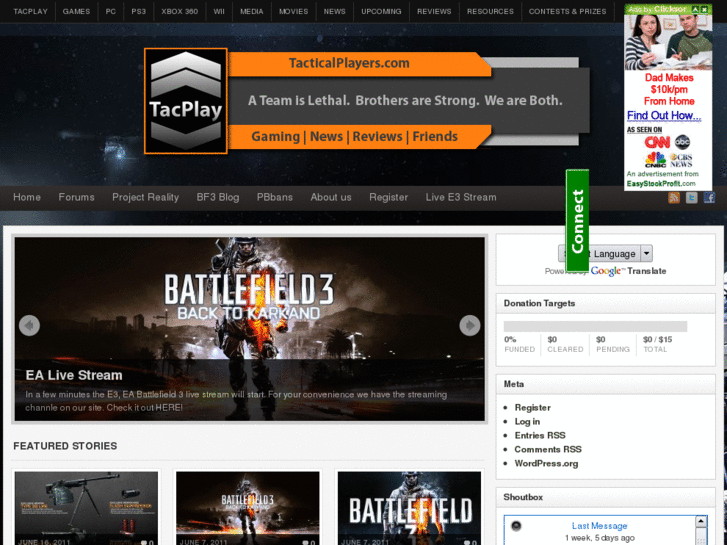Open the Forums link
The width and height of the screenshot is (727, 545).
pos(77,198)
